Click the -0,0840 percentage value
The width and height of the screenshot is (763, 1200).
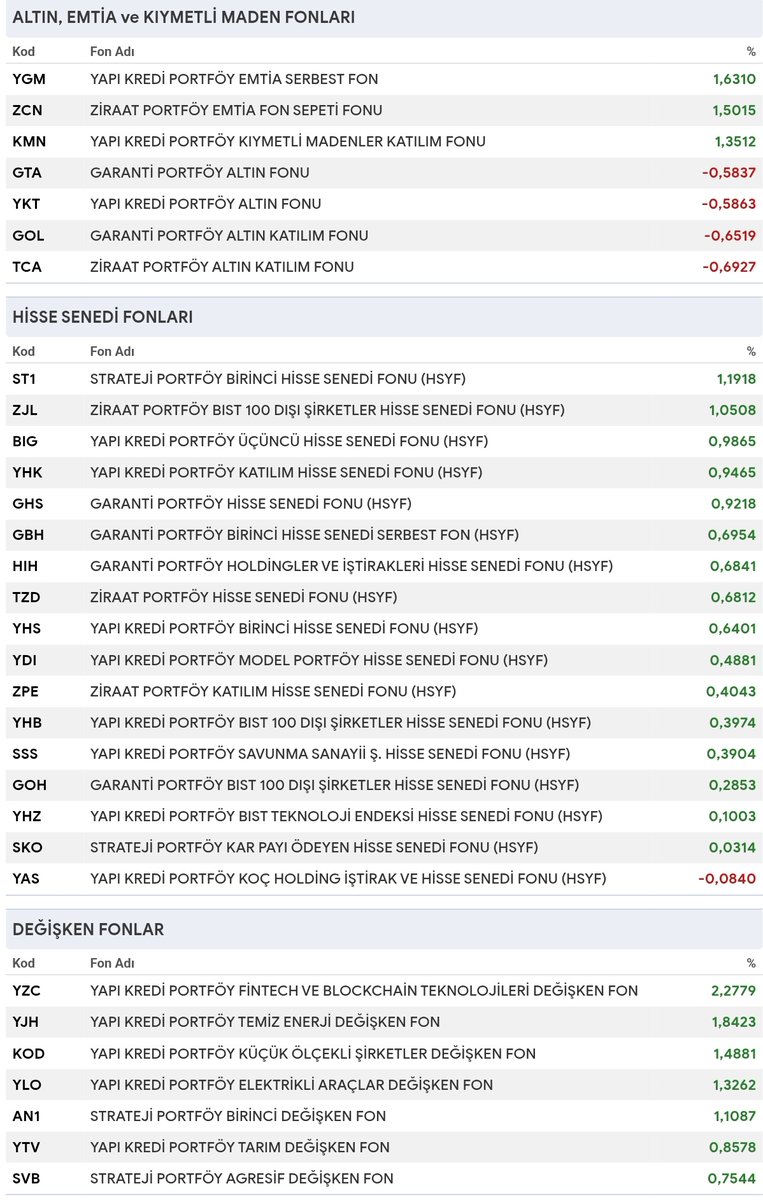tap(727, 879)
